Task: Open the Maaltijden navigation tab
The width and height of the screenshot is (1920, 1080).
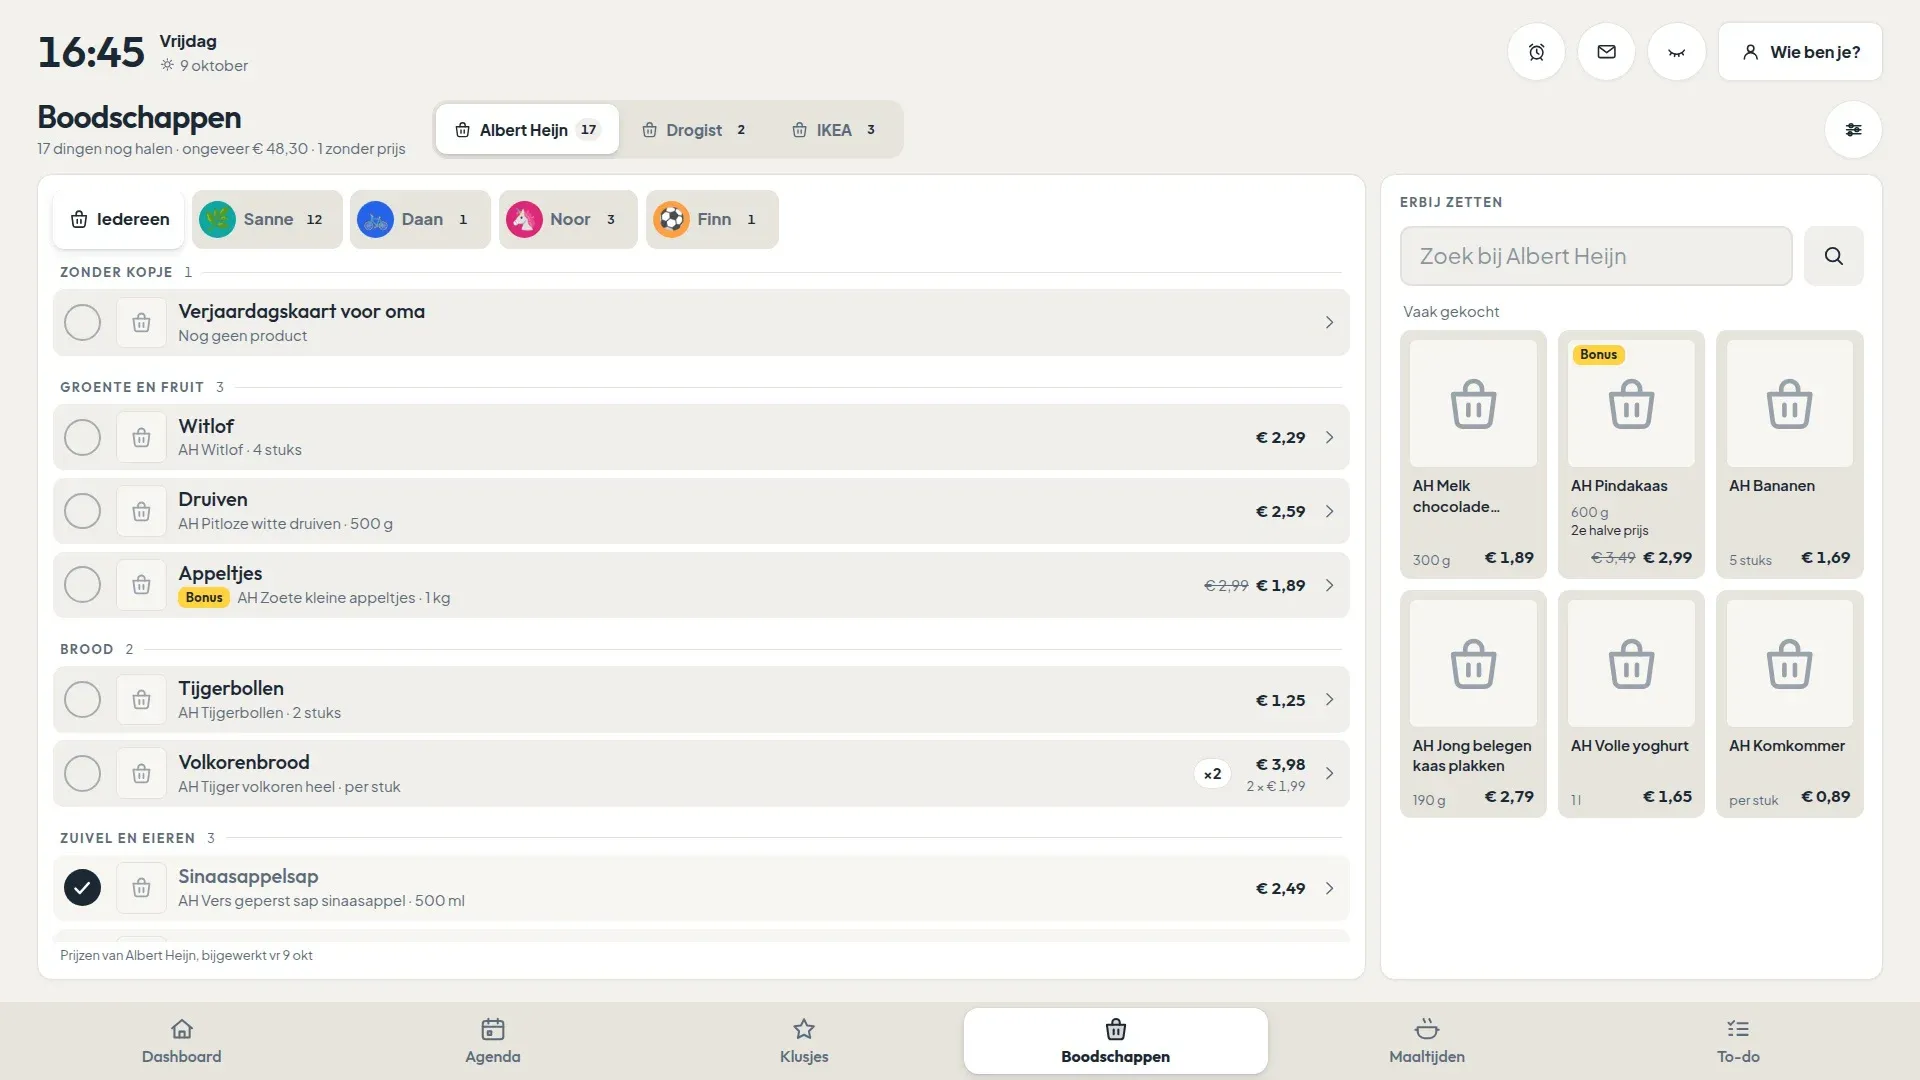Action: tap(1426, 1041)
